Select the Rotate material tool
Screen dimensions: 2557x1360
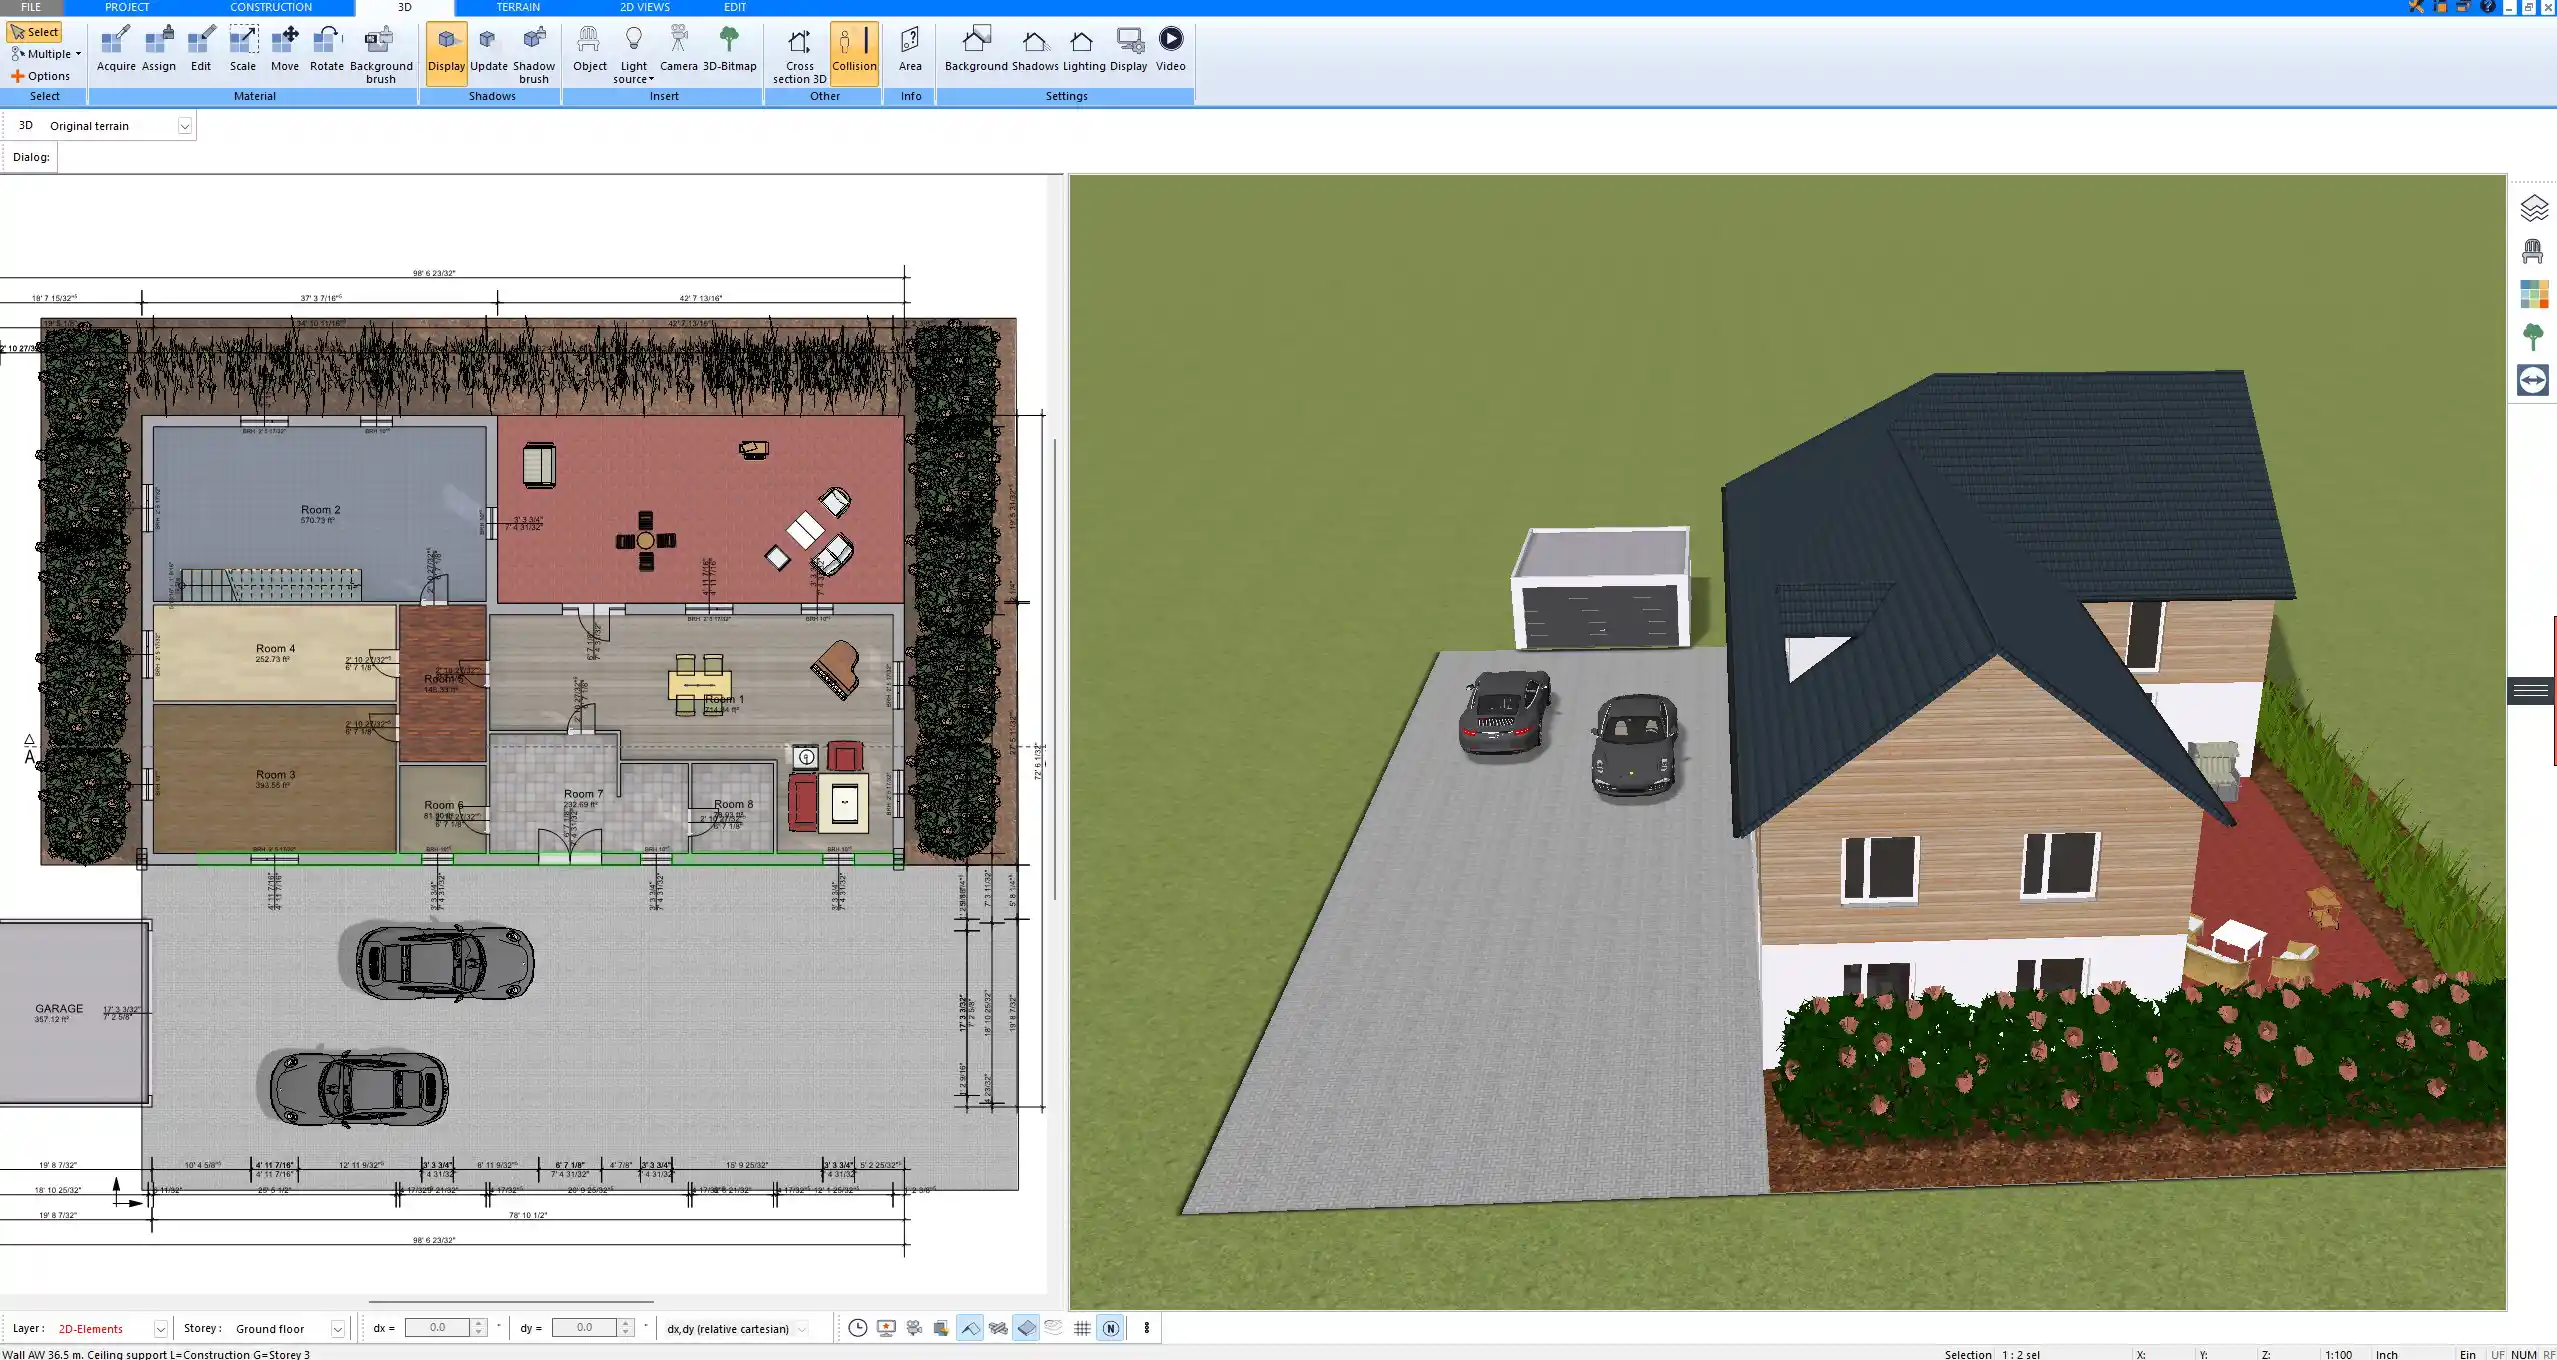coord(325,47)
